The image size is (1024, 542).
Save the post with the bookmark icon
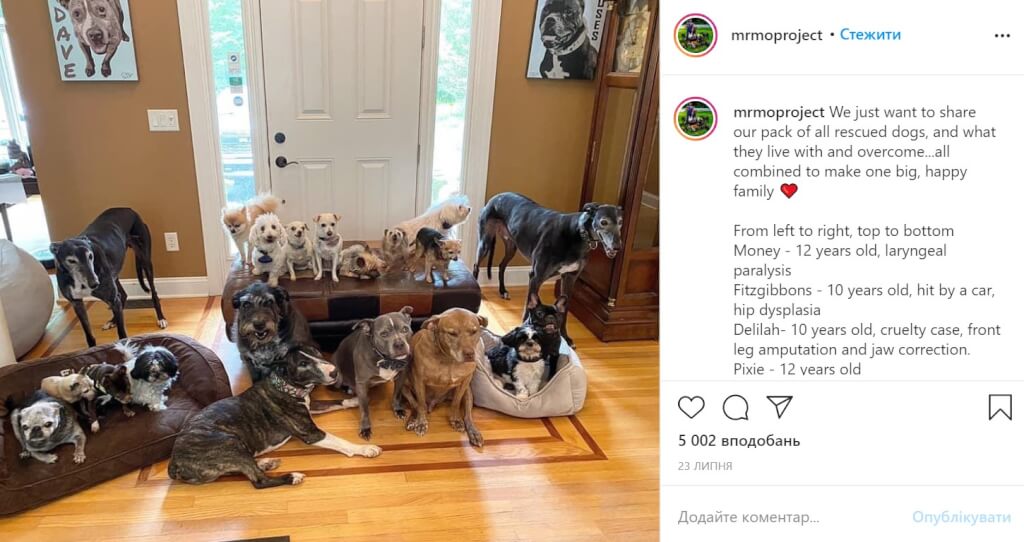click(x=1000, y=407)
